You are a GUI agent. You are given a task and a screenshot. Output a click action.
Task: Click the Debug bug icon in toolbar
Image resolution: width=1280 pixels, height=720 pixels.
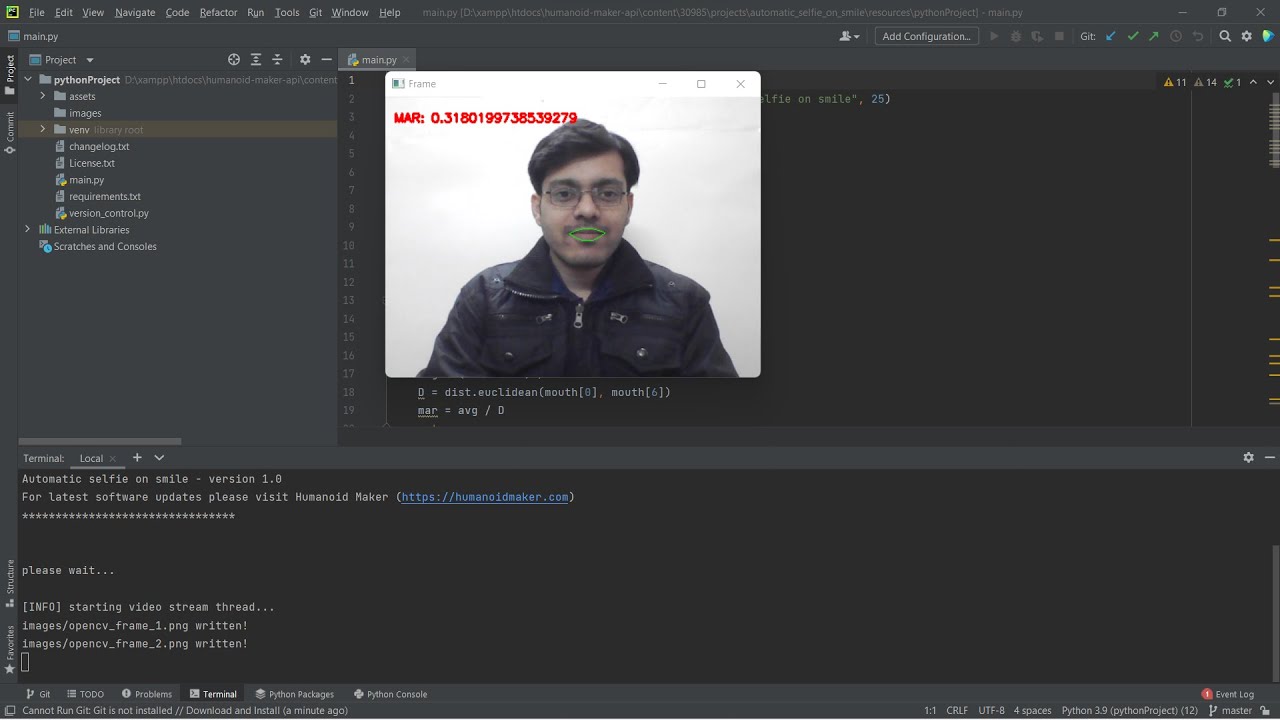point(1016,36)
